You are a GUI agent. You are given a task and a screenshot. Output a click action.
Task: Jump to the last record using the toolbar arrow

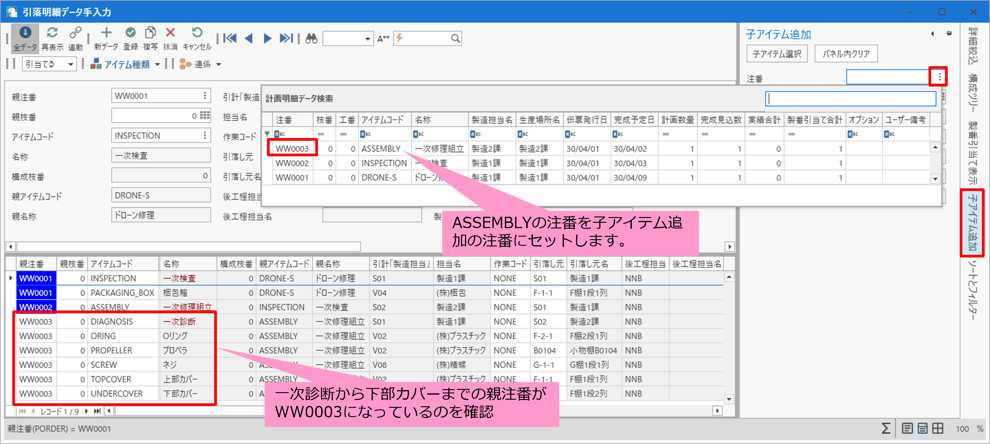click(286, 38)
